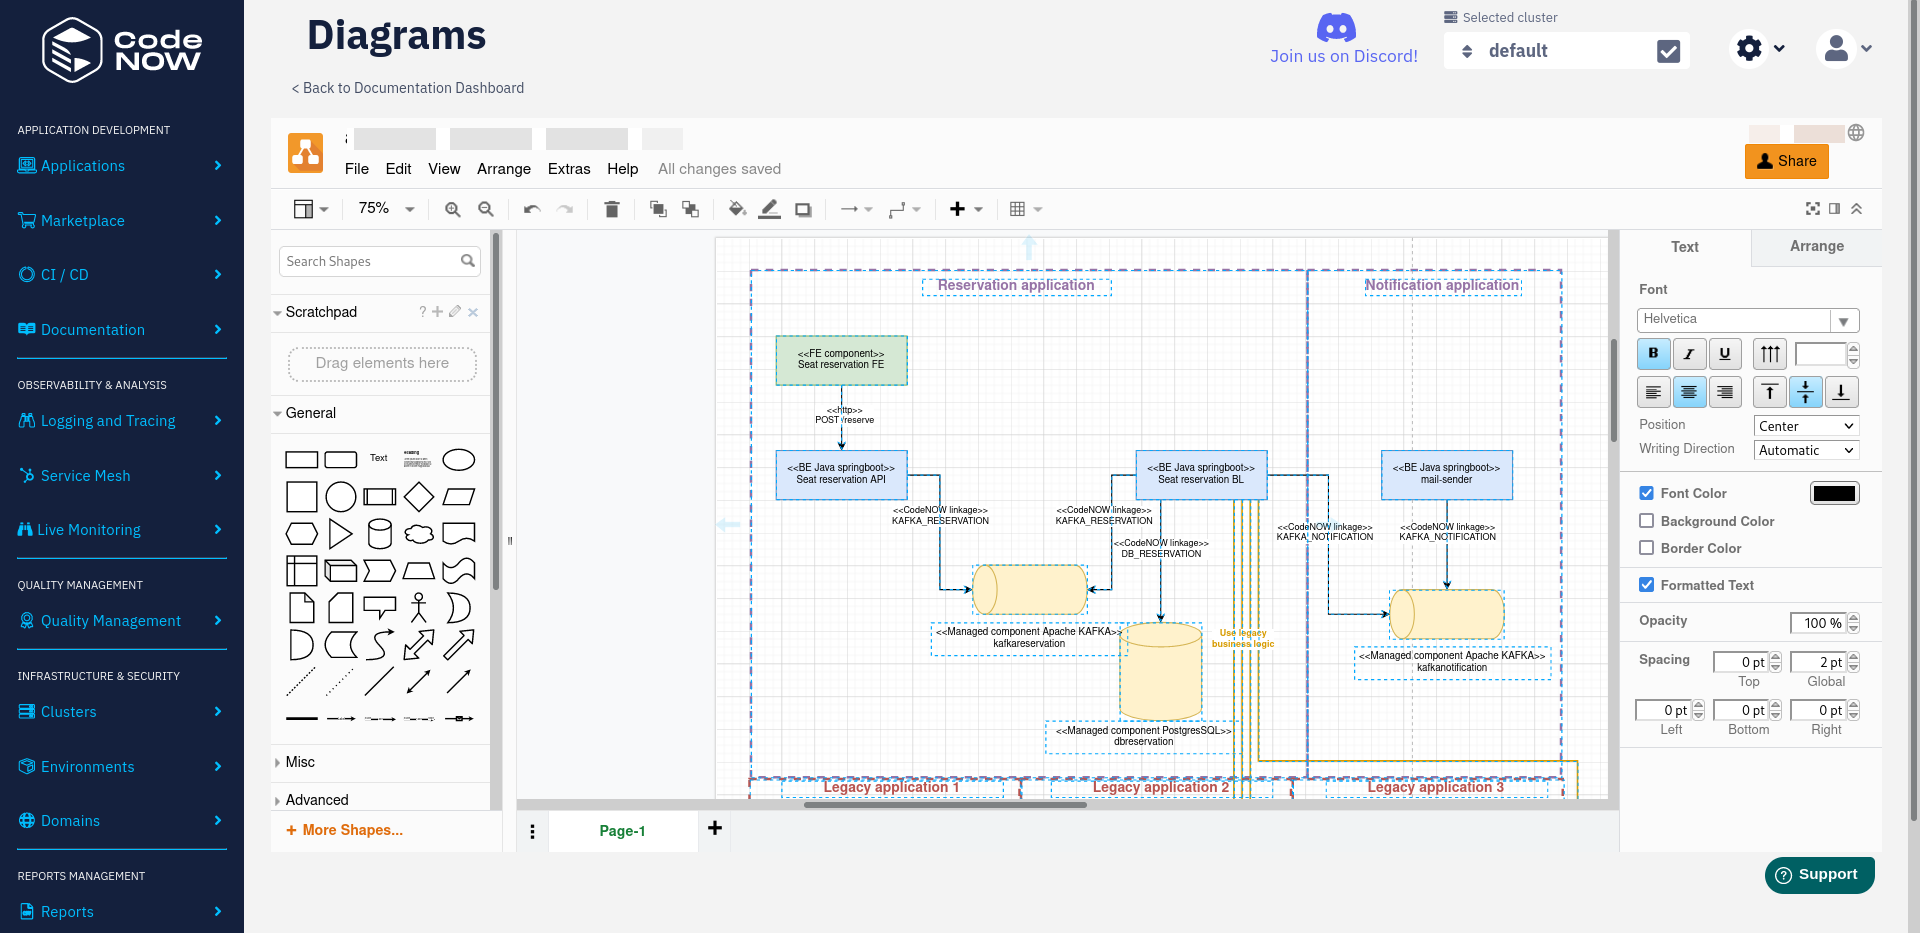The width and height of the screenshot is (1920, 933).
Task: Open the 75% zoom level dropdown
Action: (386, 209)
